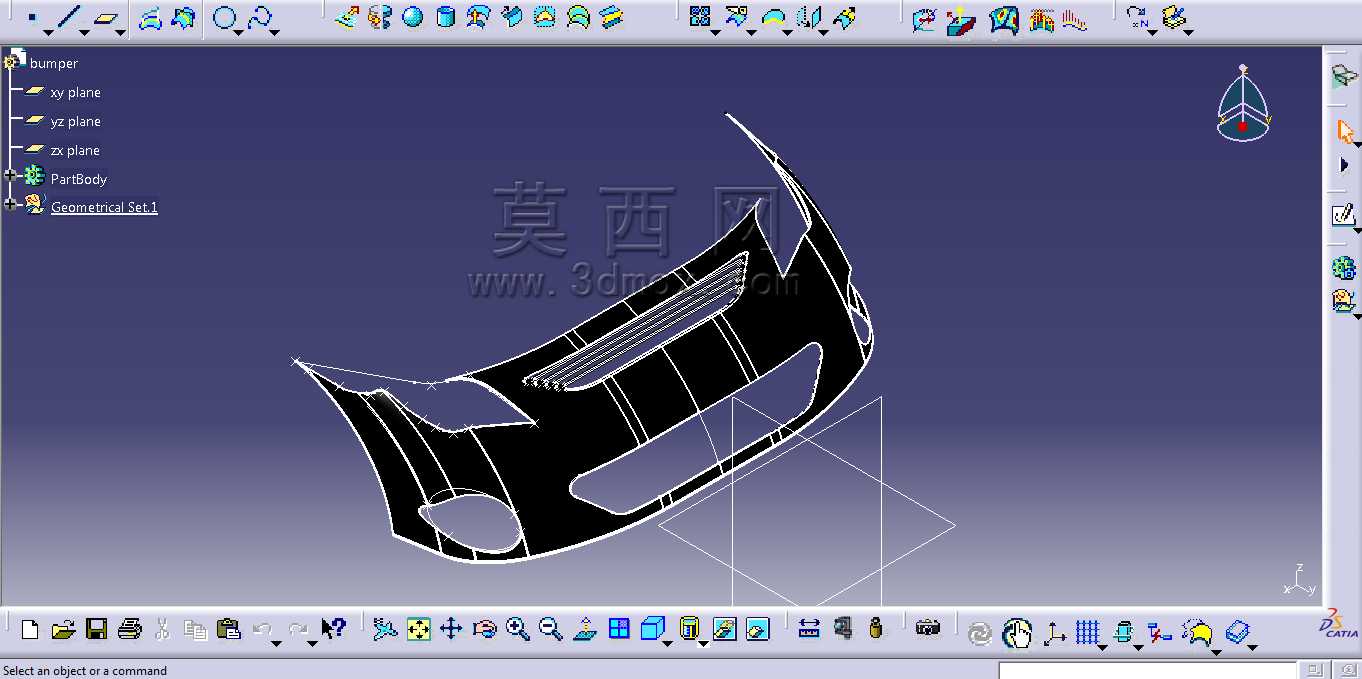Click the Paste icon

pos(229,629)
